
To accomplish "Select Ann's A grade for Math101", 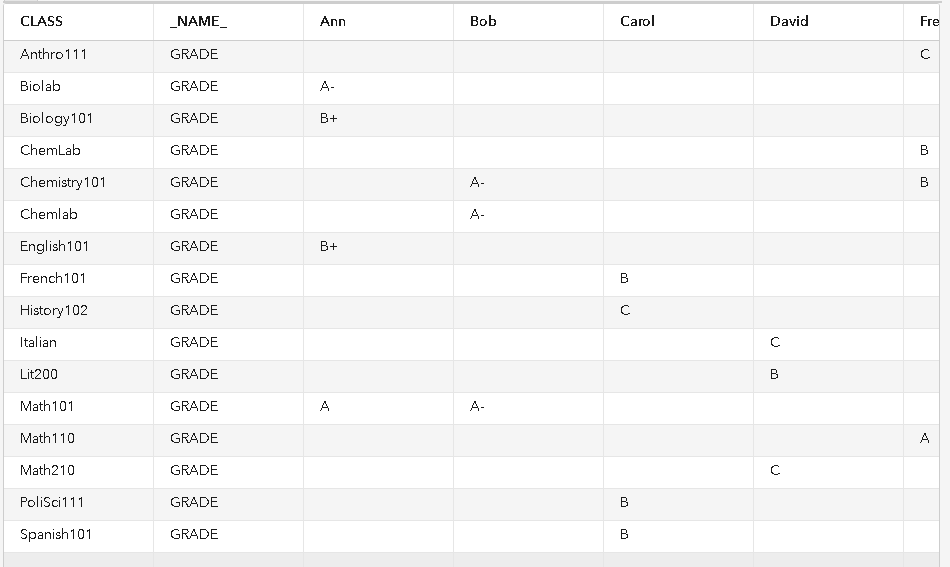I will pyautogui.click(x=325, y=406).
